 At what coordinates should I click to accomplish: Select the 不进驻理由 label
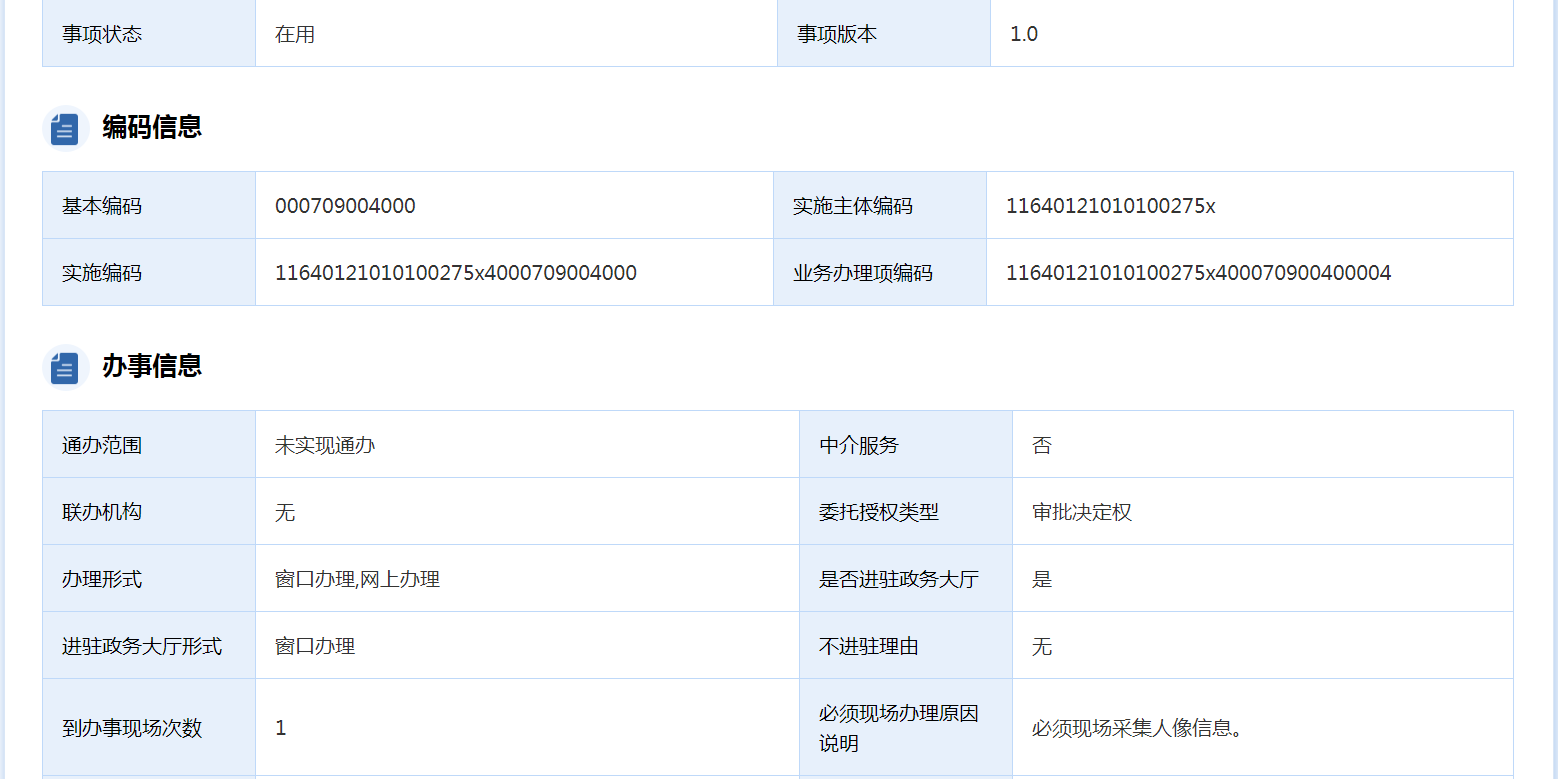(x=869, y=646)
